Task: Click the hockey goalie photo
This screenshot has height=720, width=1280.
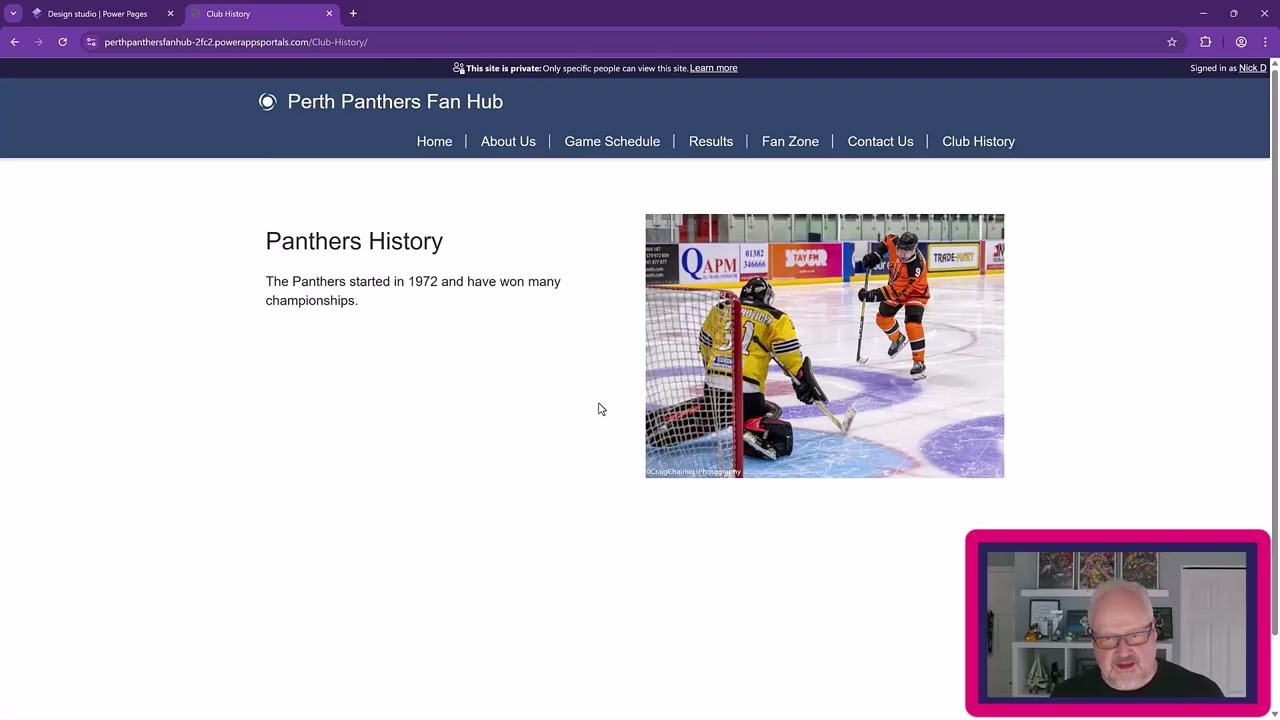Action: (x=824, y=345)
